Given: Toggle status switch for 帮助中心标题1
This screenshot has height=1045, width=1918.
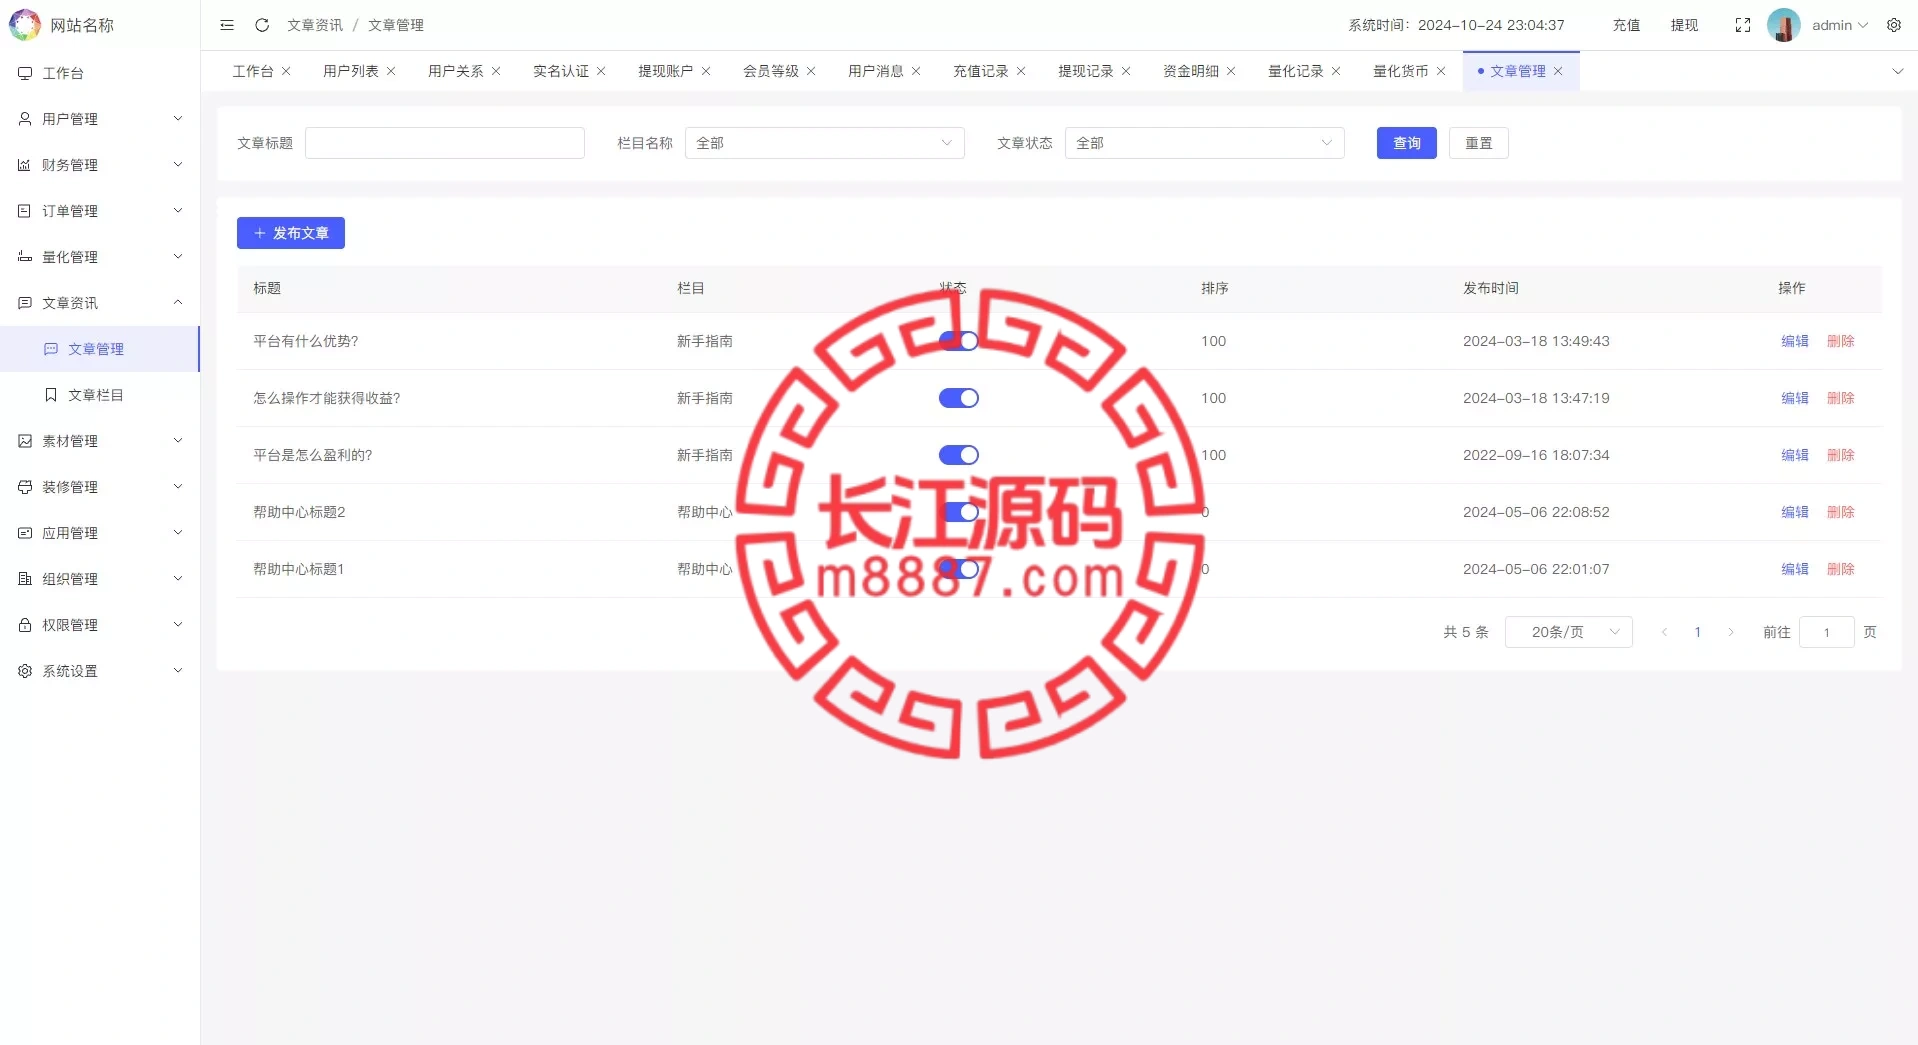Looking at the screenshot, I should pos(959,569).
